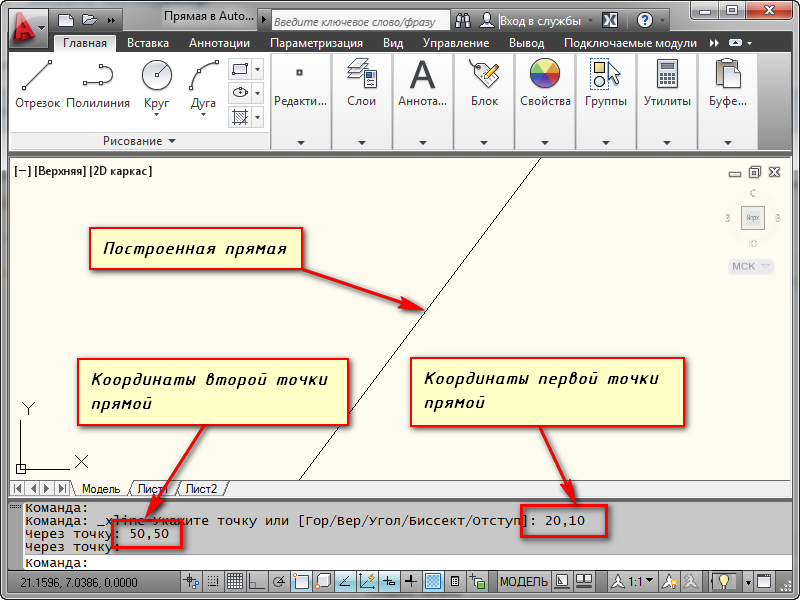Expand the Рисование panel

139,141
